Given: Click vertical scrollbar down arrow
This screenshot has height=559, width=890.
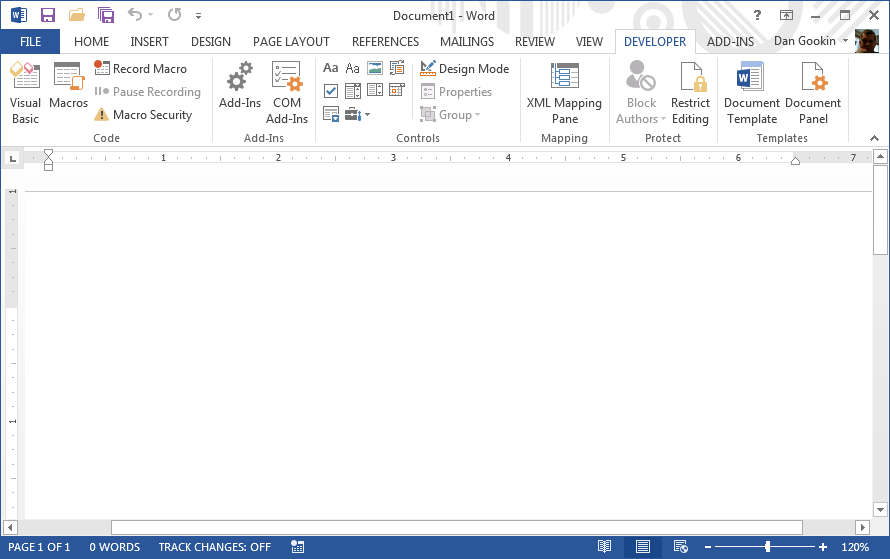Looking at the screenshot, I should coord(880,509).
